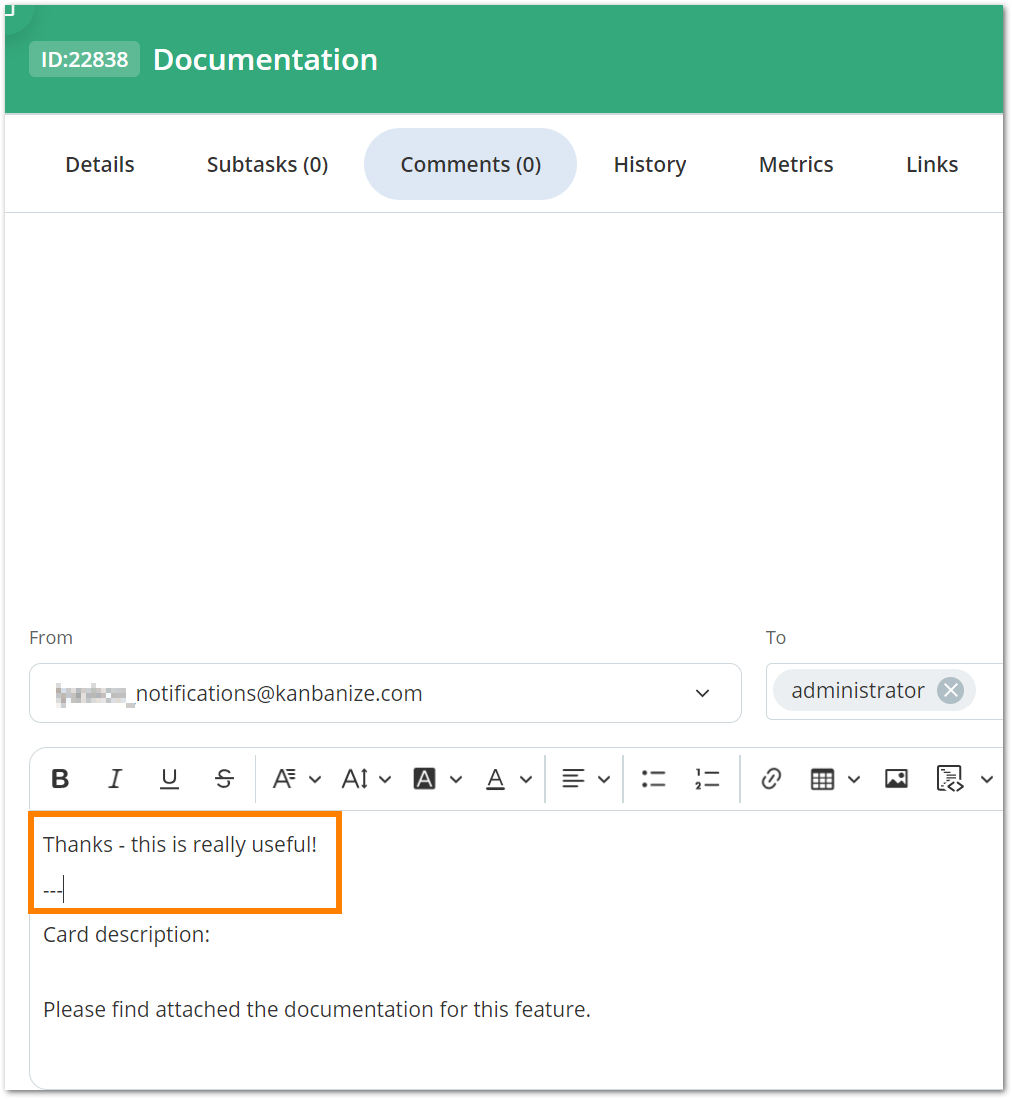Underline the selected text
1012x1099 pixels.
pyautogui.click(x=169, y=778)
